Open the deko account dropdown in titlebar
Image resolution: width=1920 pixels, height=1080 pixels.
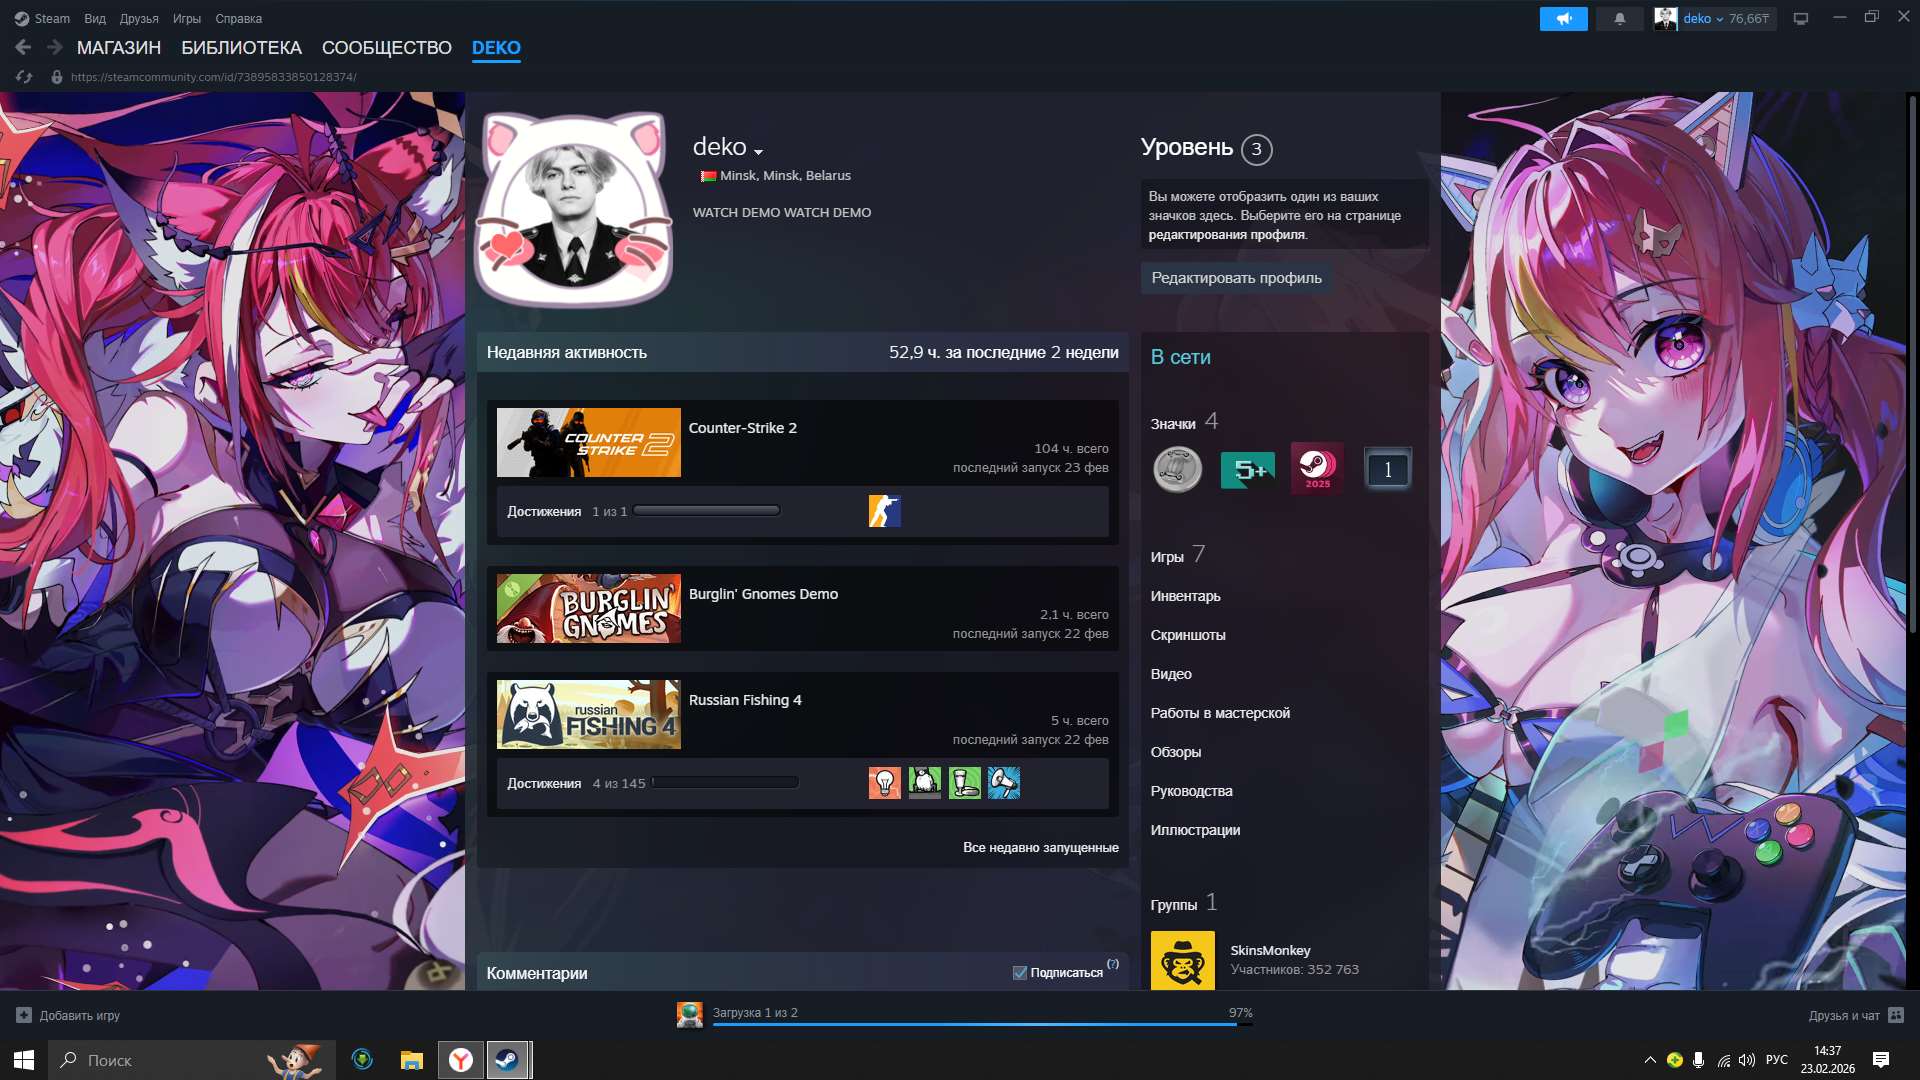click(1713, 18)
